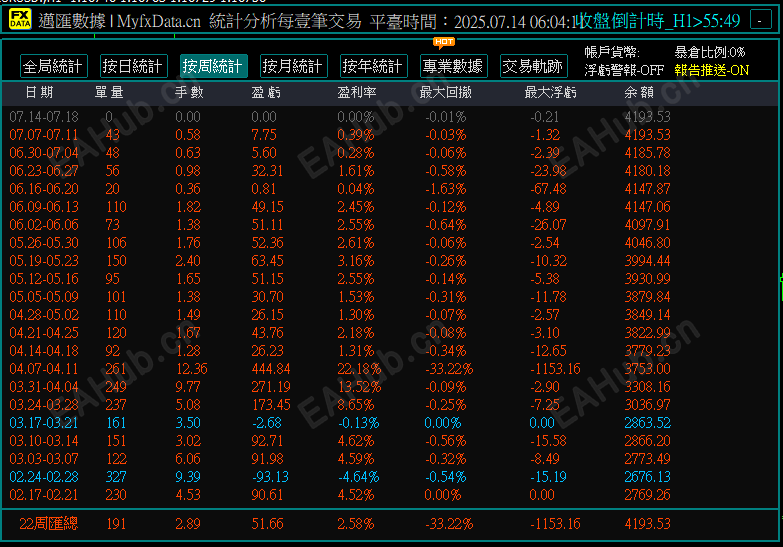
Task: Select the 05.05-05.09 week row
Action: (340, 297)
